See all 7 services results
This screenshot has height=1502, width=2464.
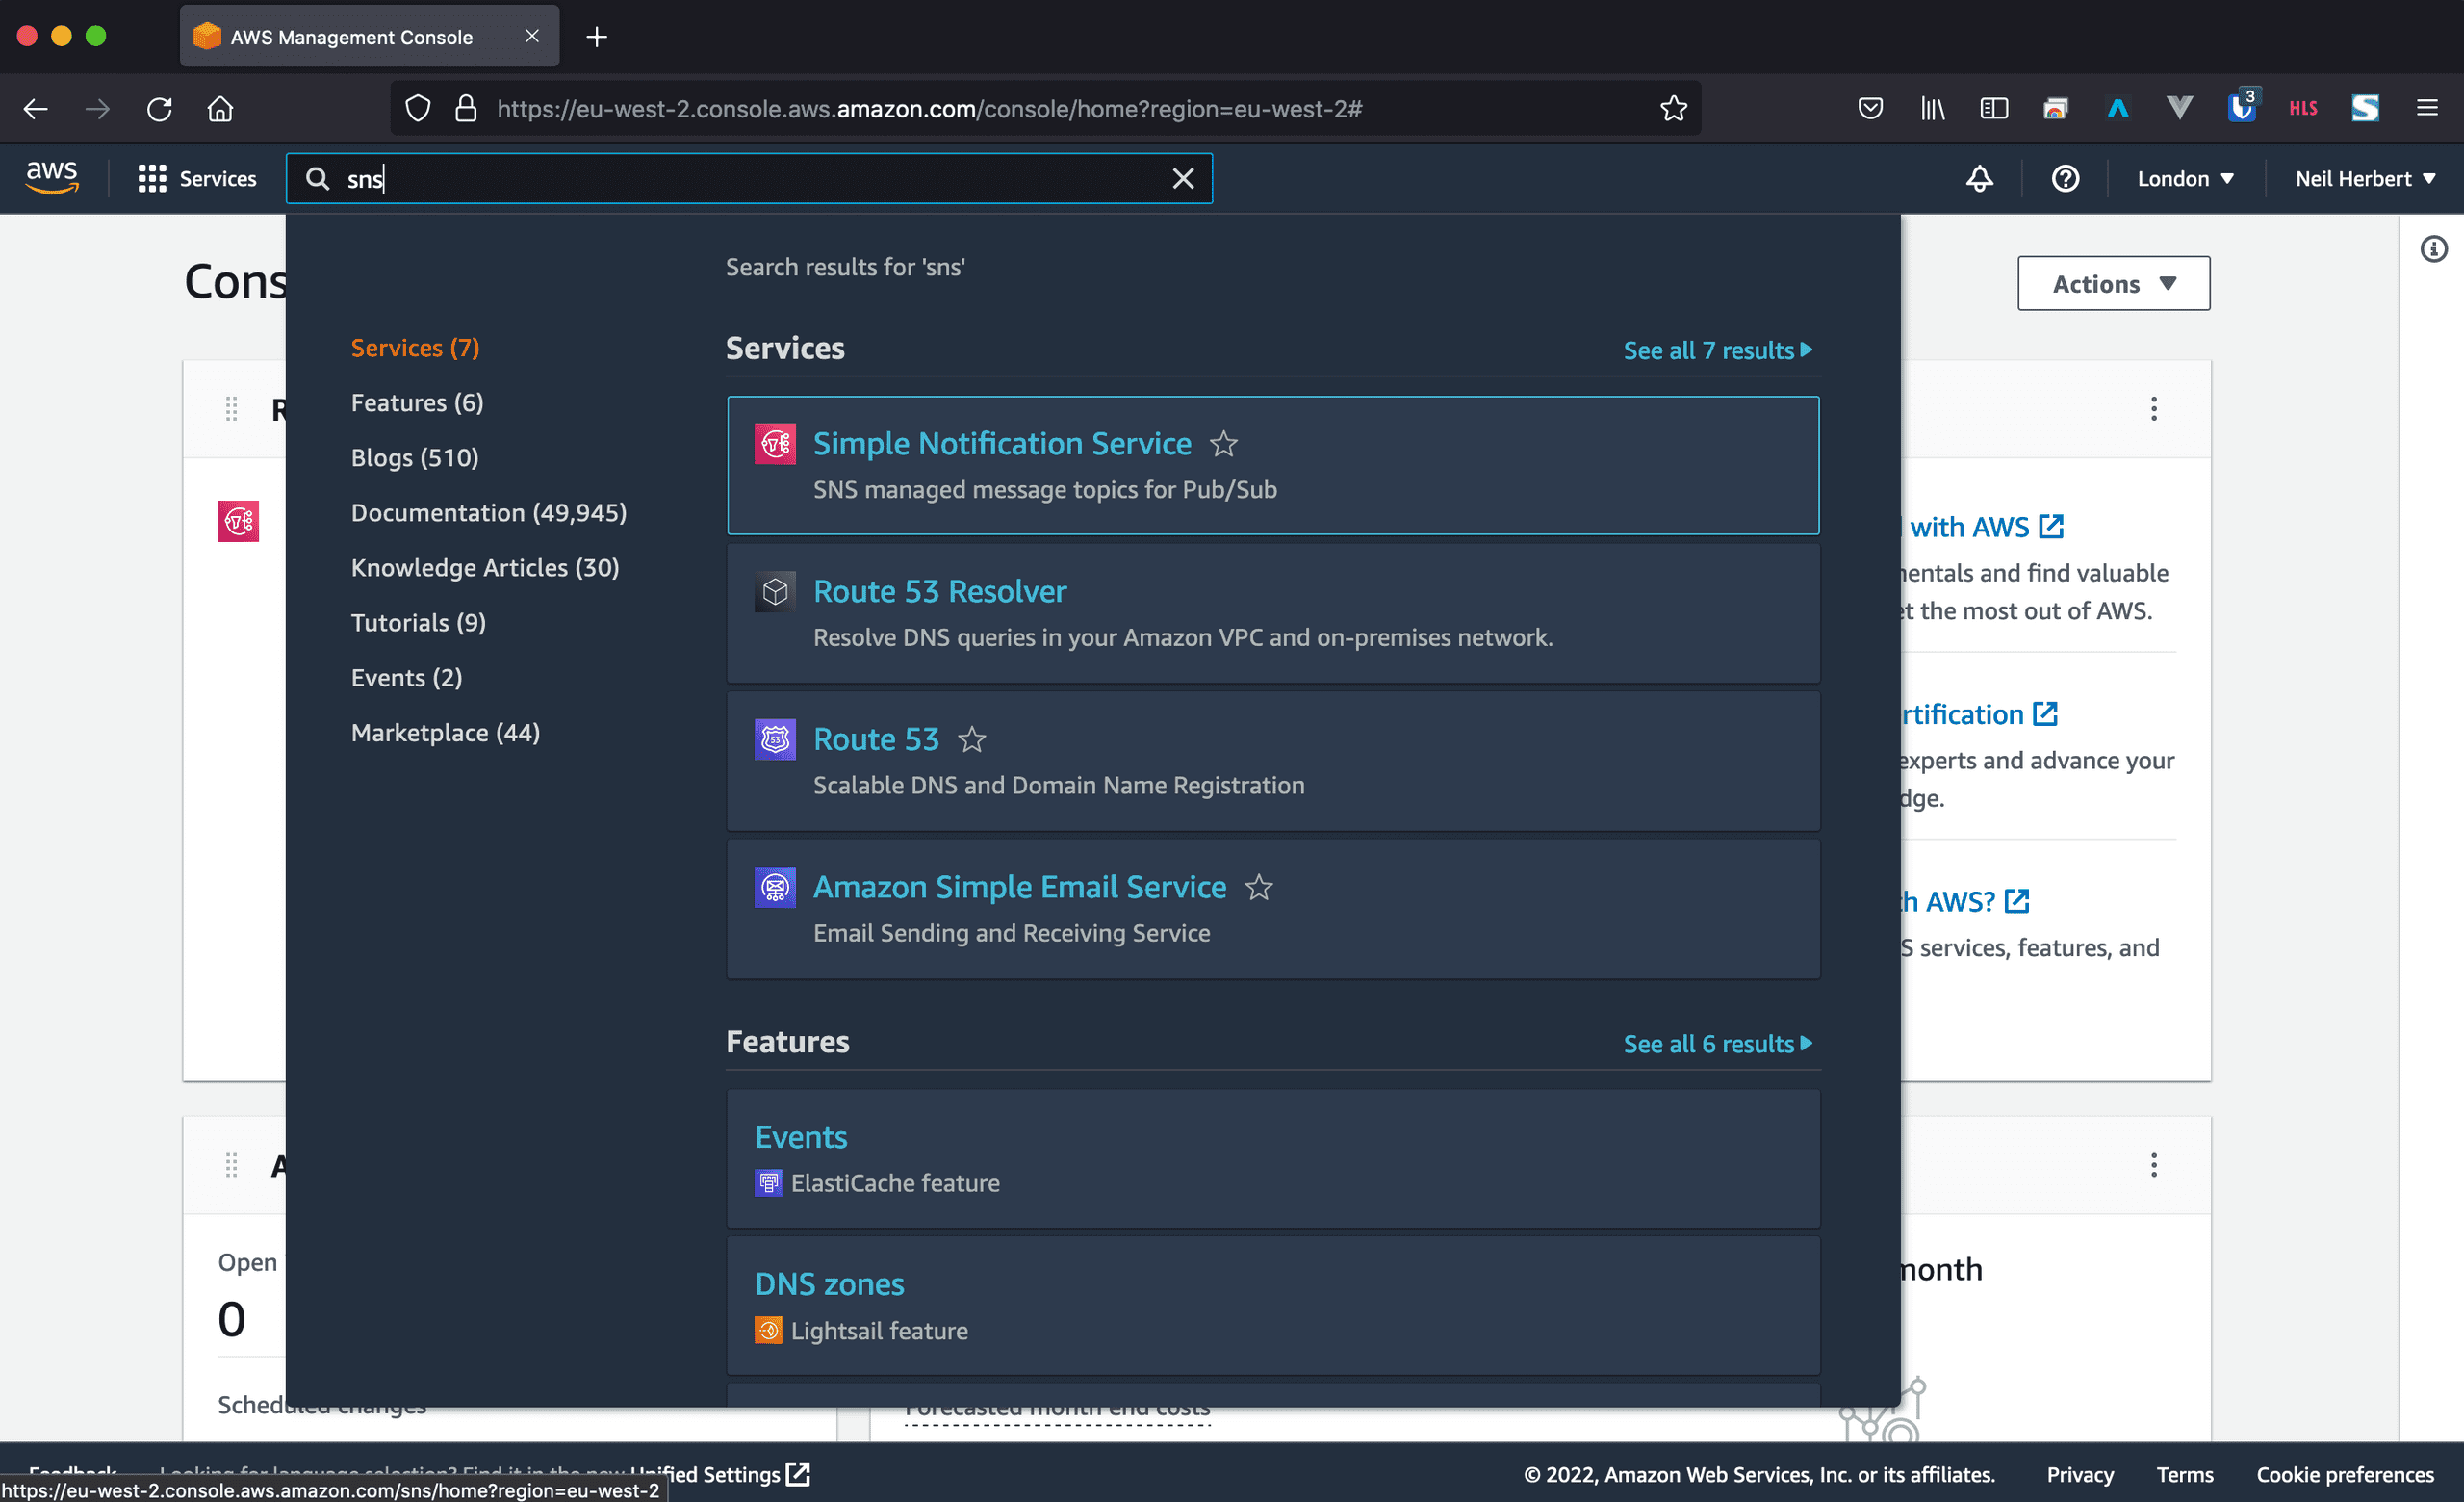1717,350
